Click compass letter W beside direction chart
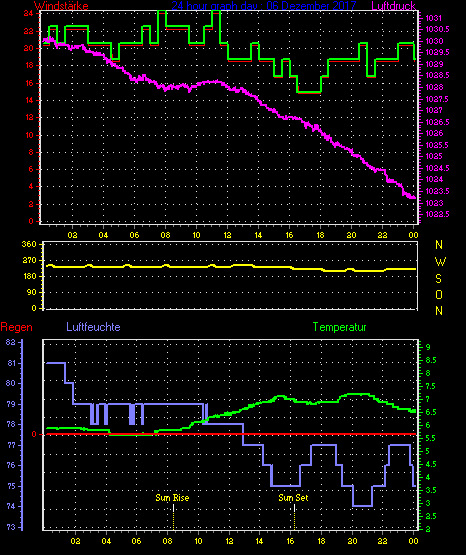 pos(440,262)
